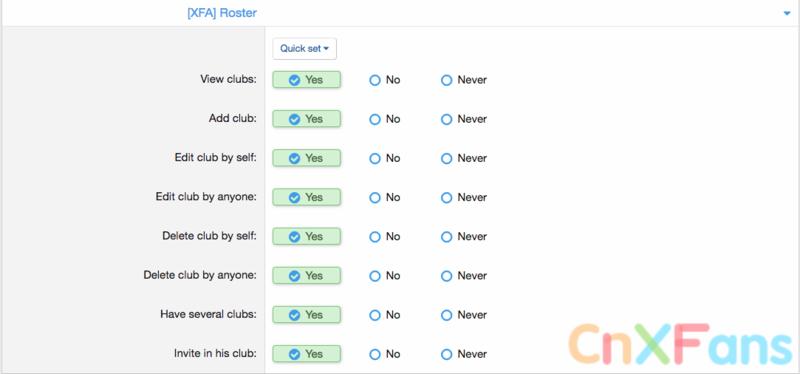Set Add club to Never

pos(464,119)
